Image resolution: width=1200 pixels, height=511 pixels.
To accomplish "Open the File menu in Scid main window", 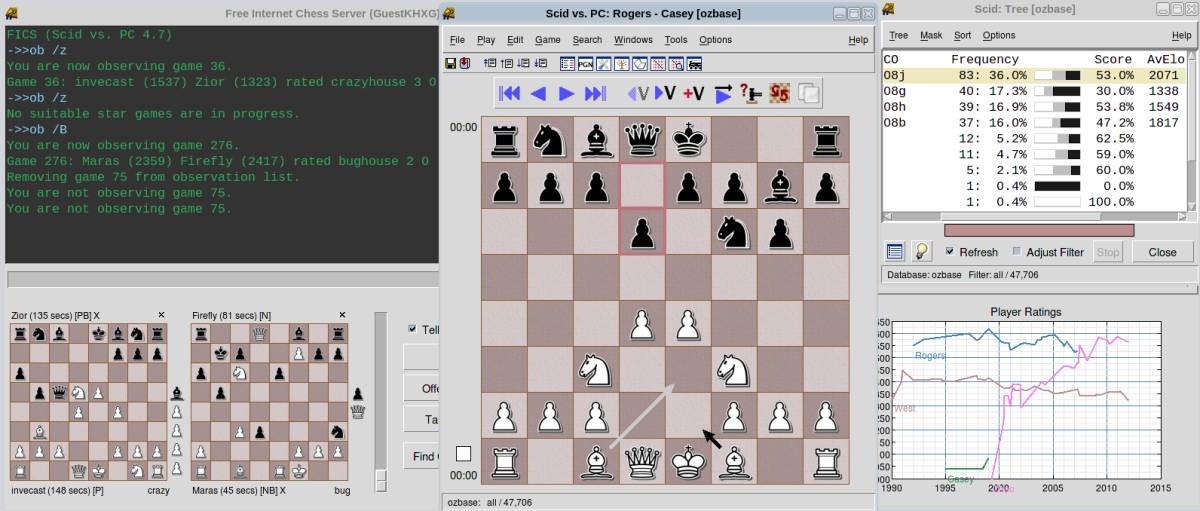I will (457, 40).
